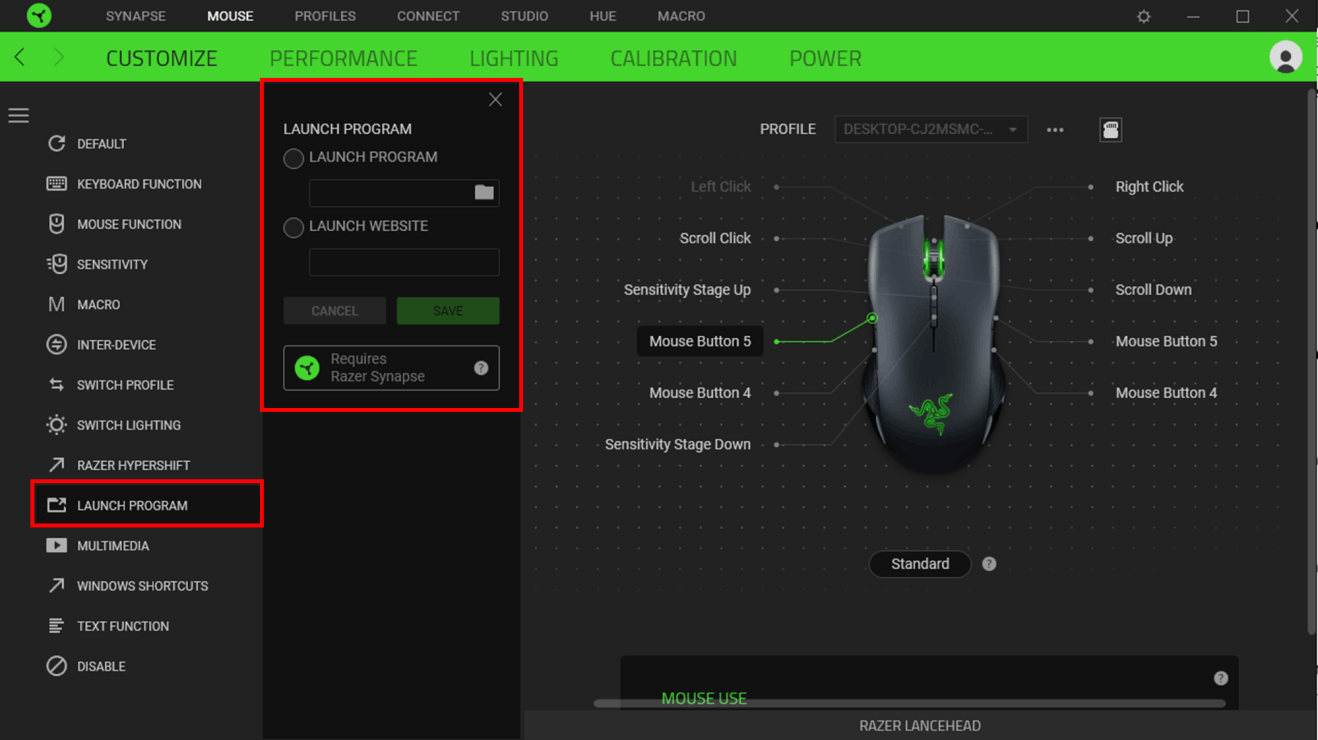
Task: Open the Synapse top tab
Action: point(136,16)
